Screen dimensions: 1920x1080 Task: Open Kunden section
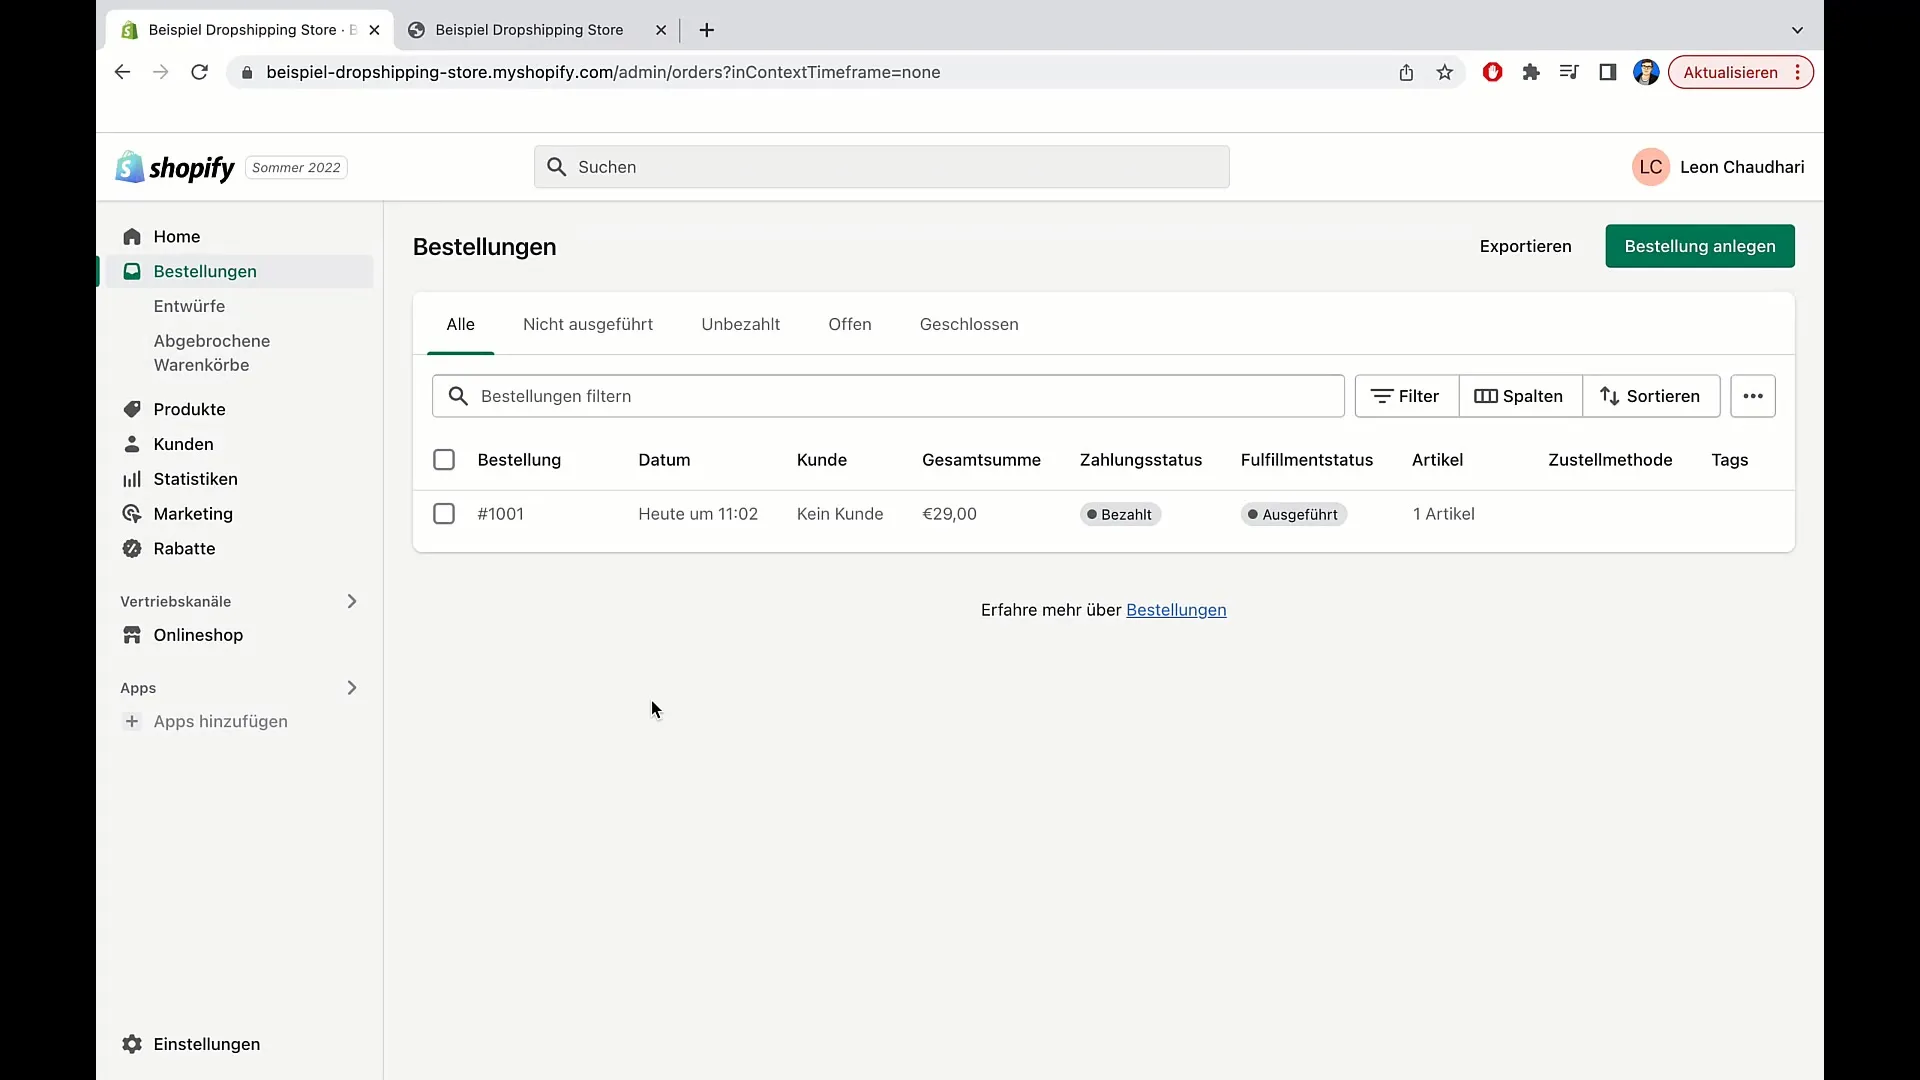click(183, 444)
